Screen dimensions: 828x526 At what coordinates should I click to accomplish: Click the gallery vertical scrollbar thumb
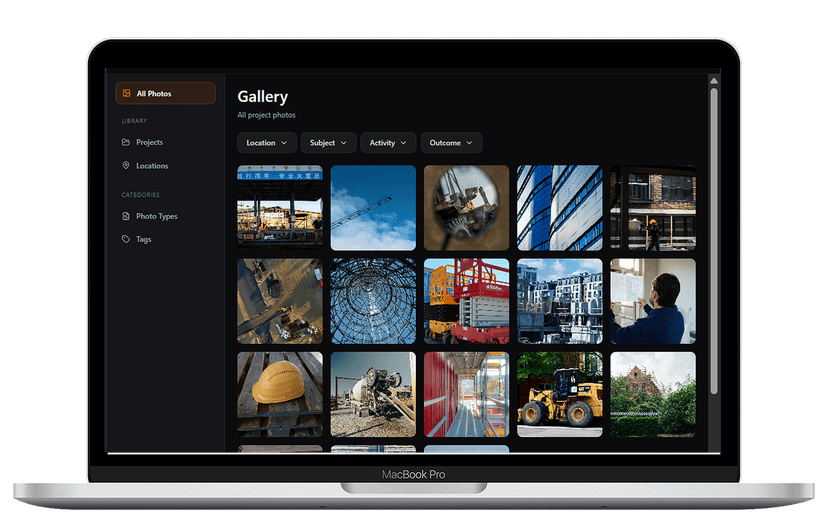[714, 241]
